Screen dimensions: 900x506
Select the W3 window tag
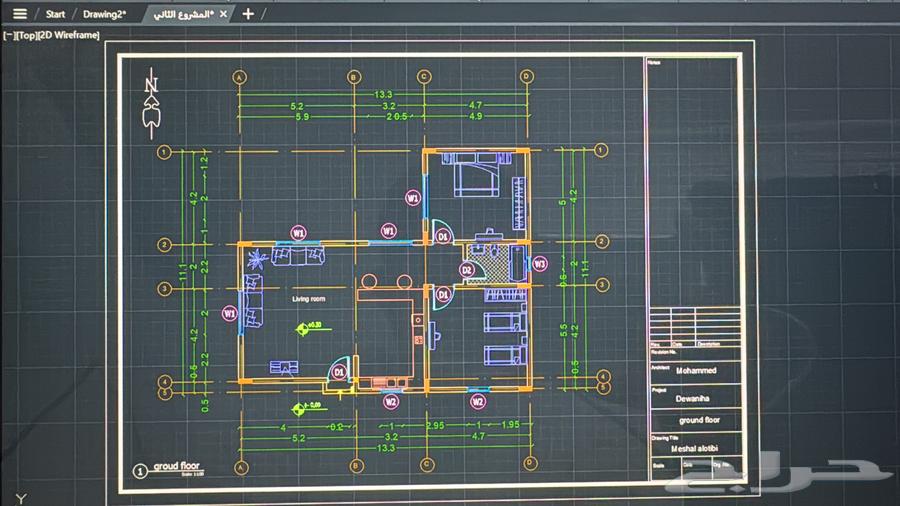point(539,264)
